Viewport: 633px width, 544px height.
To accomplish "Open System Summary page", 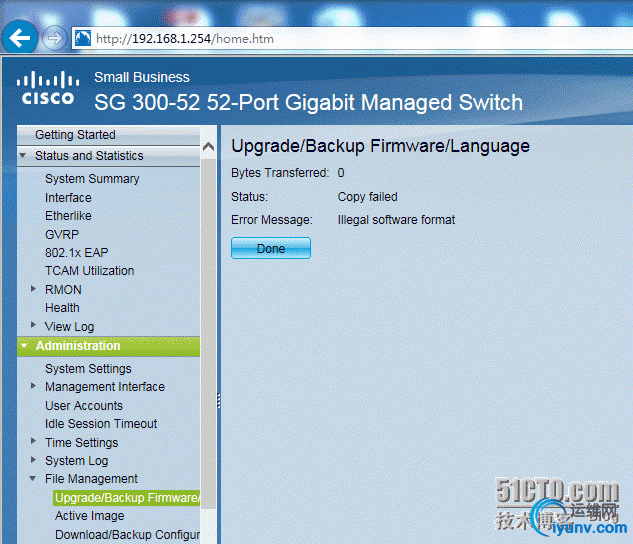I will (x=92, y=179).
